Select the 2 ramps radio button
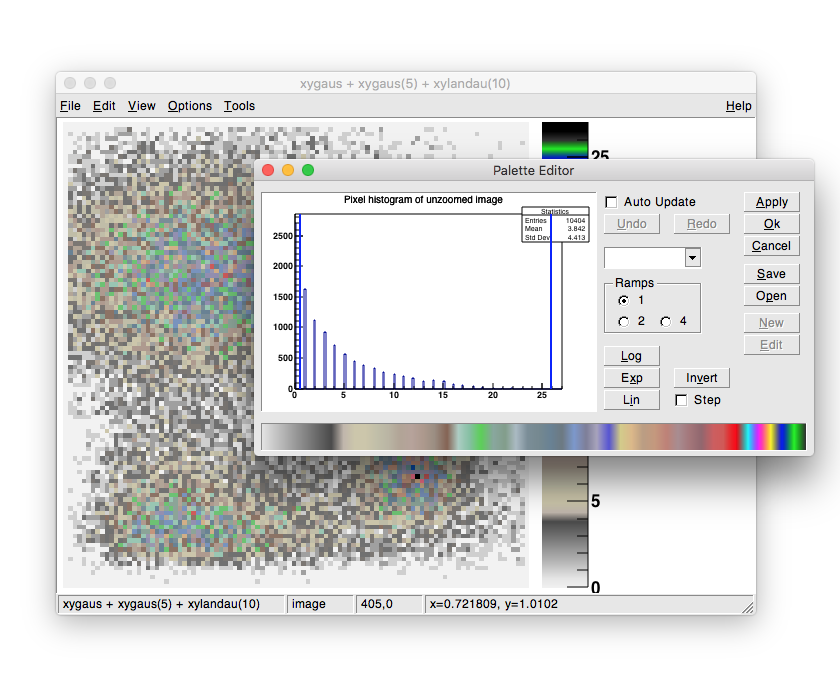 pyautogui.click(x=624, y=322)
